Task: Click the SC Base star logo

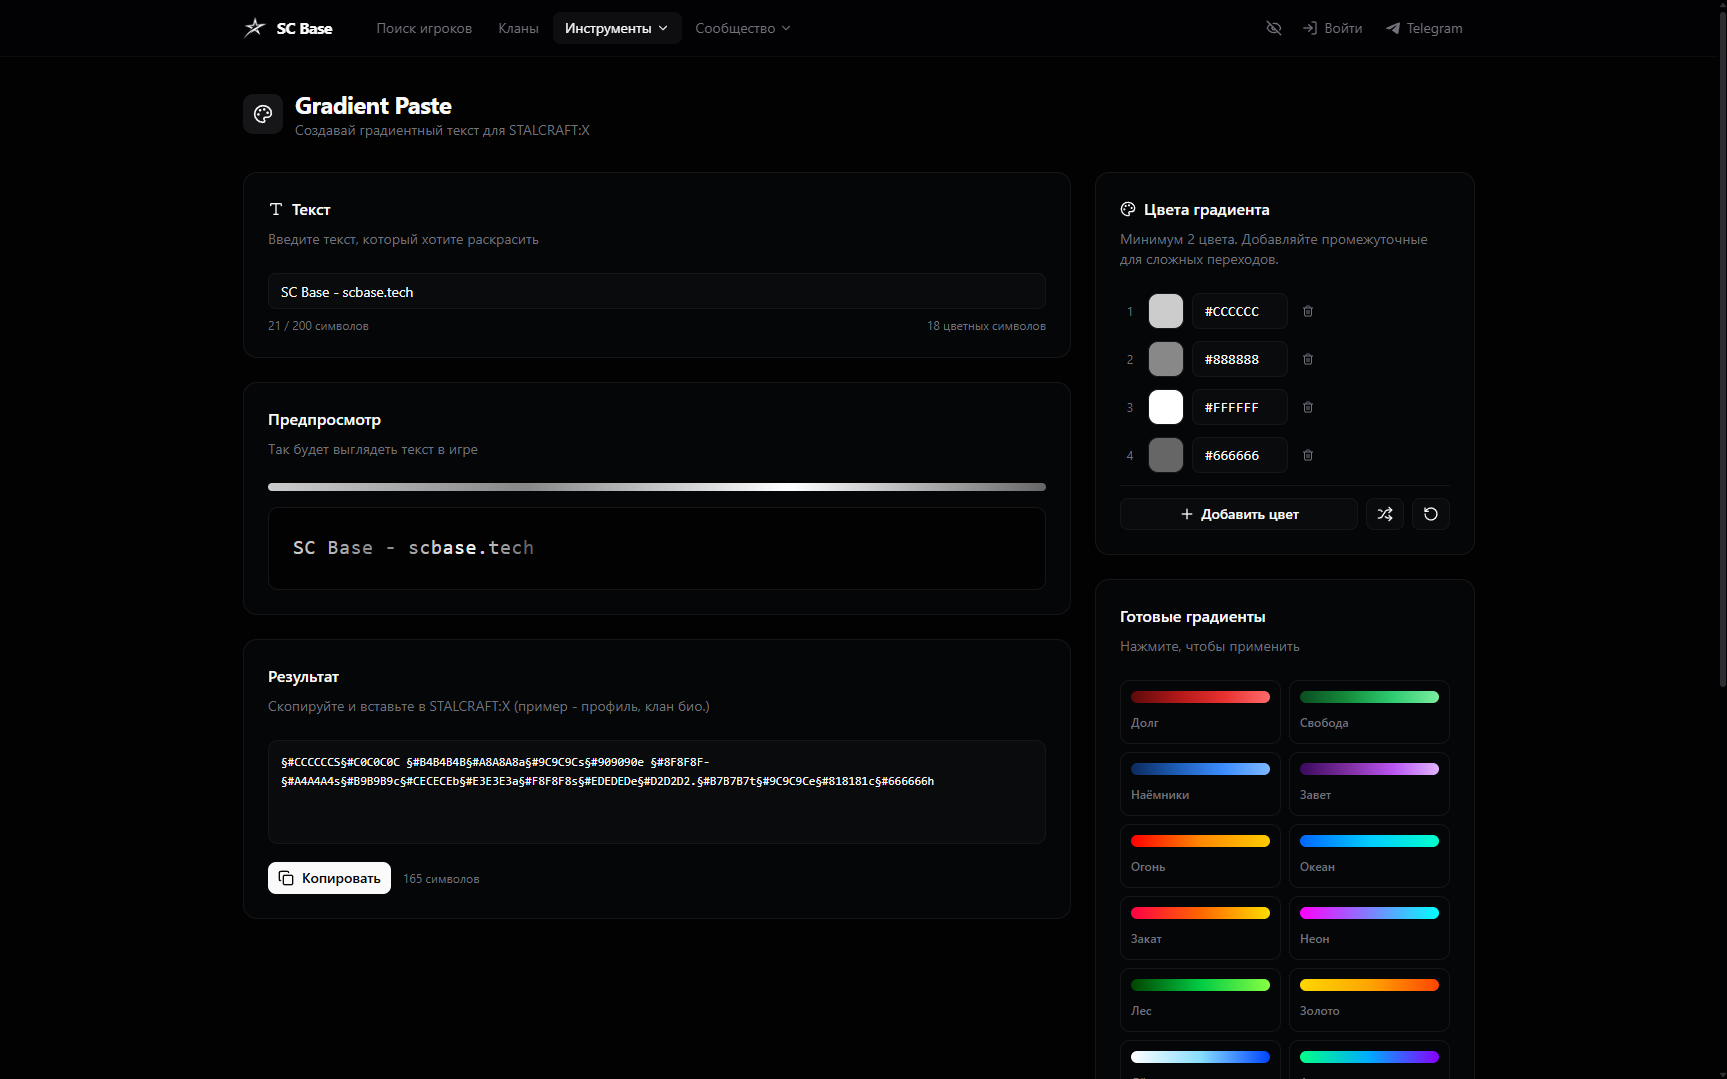Action: tap(255, 28)
